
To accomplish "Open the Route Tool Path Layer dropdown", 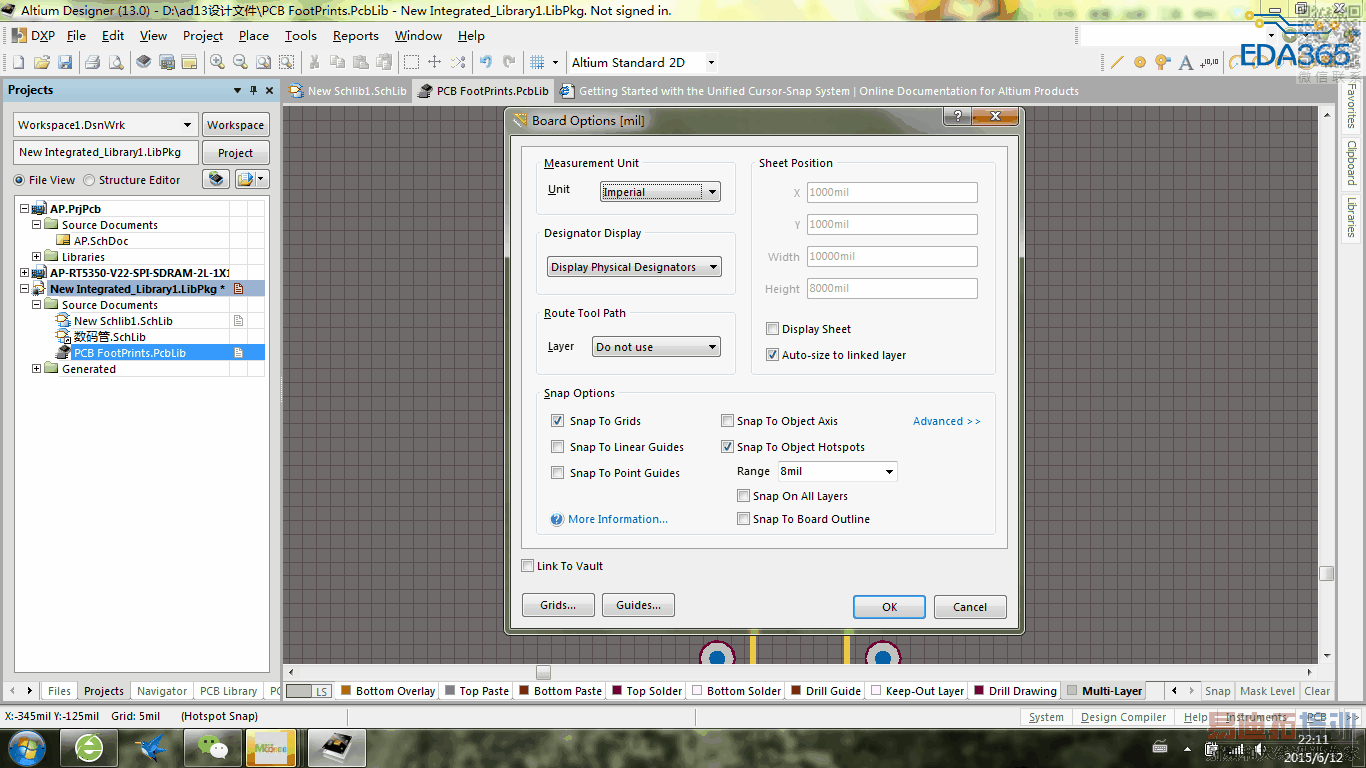I will (x=656, y=347).
